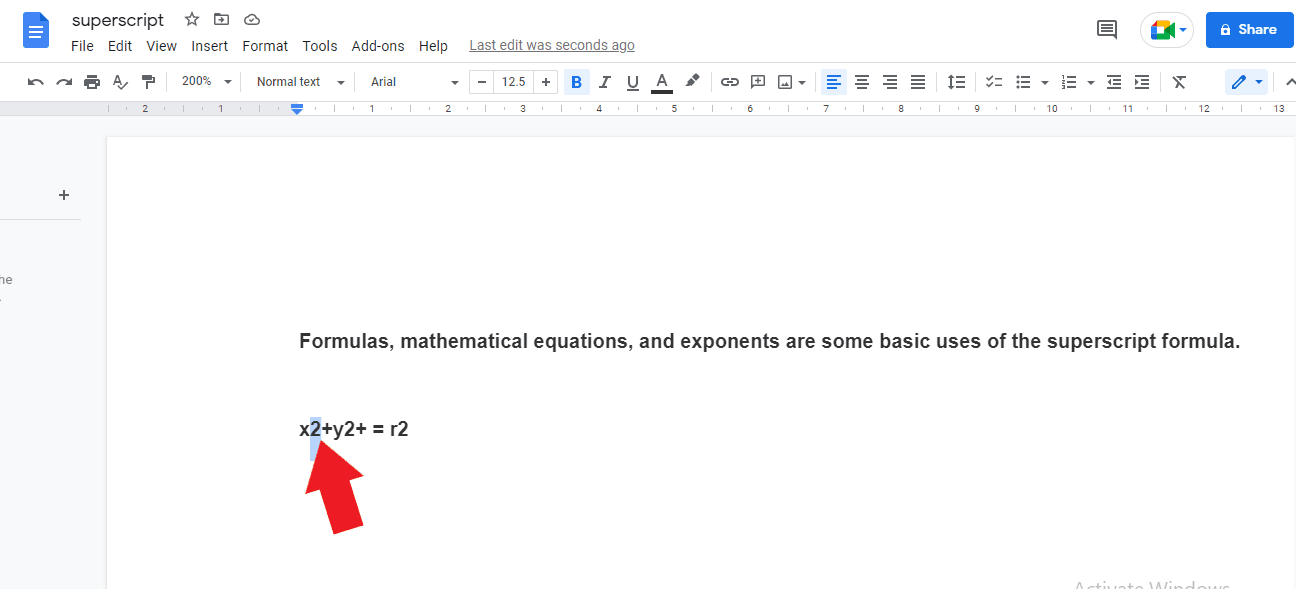Set Right align
Viewport: 1296px width, 589px height.
point(890,82)
